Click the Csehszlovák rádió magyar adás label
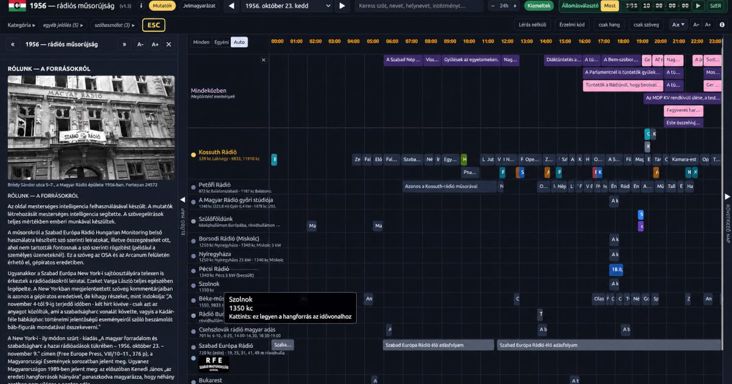Image resolution: width=732 pixels, height=384 pixels. point(237,329)
